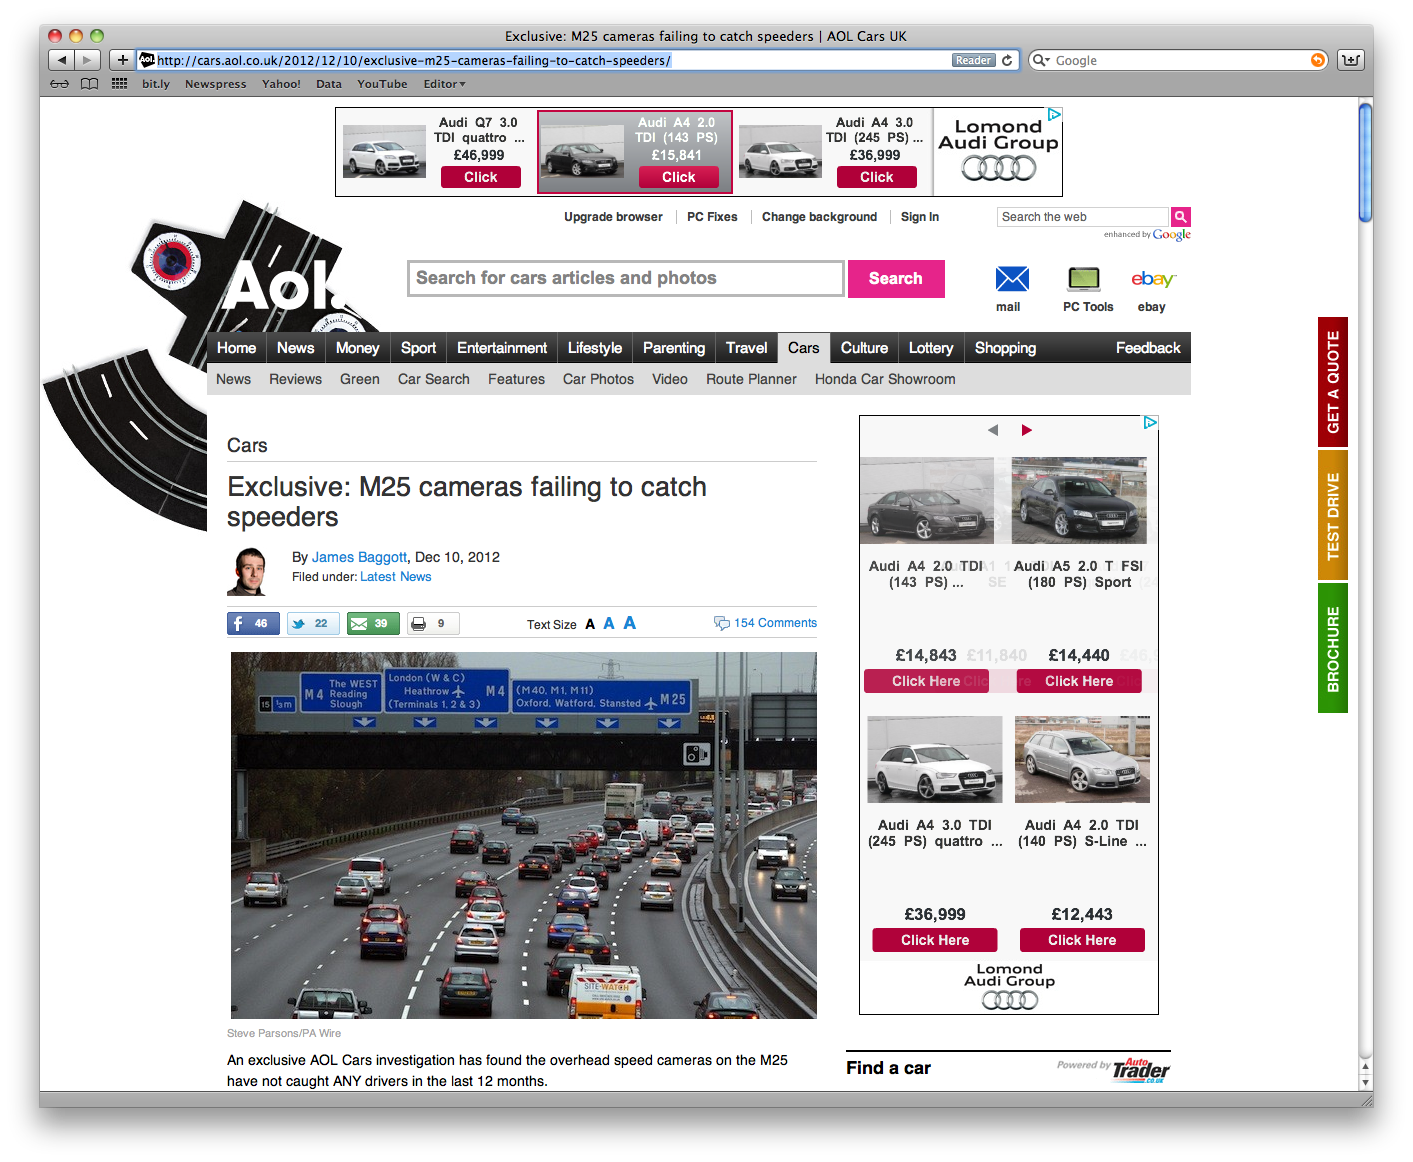This screenshot has height=1162, width=1413.
Task: Click AdChoices icon on top banner ad
Action: (1054, 115)
